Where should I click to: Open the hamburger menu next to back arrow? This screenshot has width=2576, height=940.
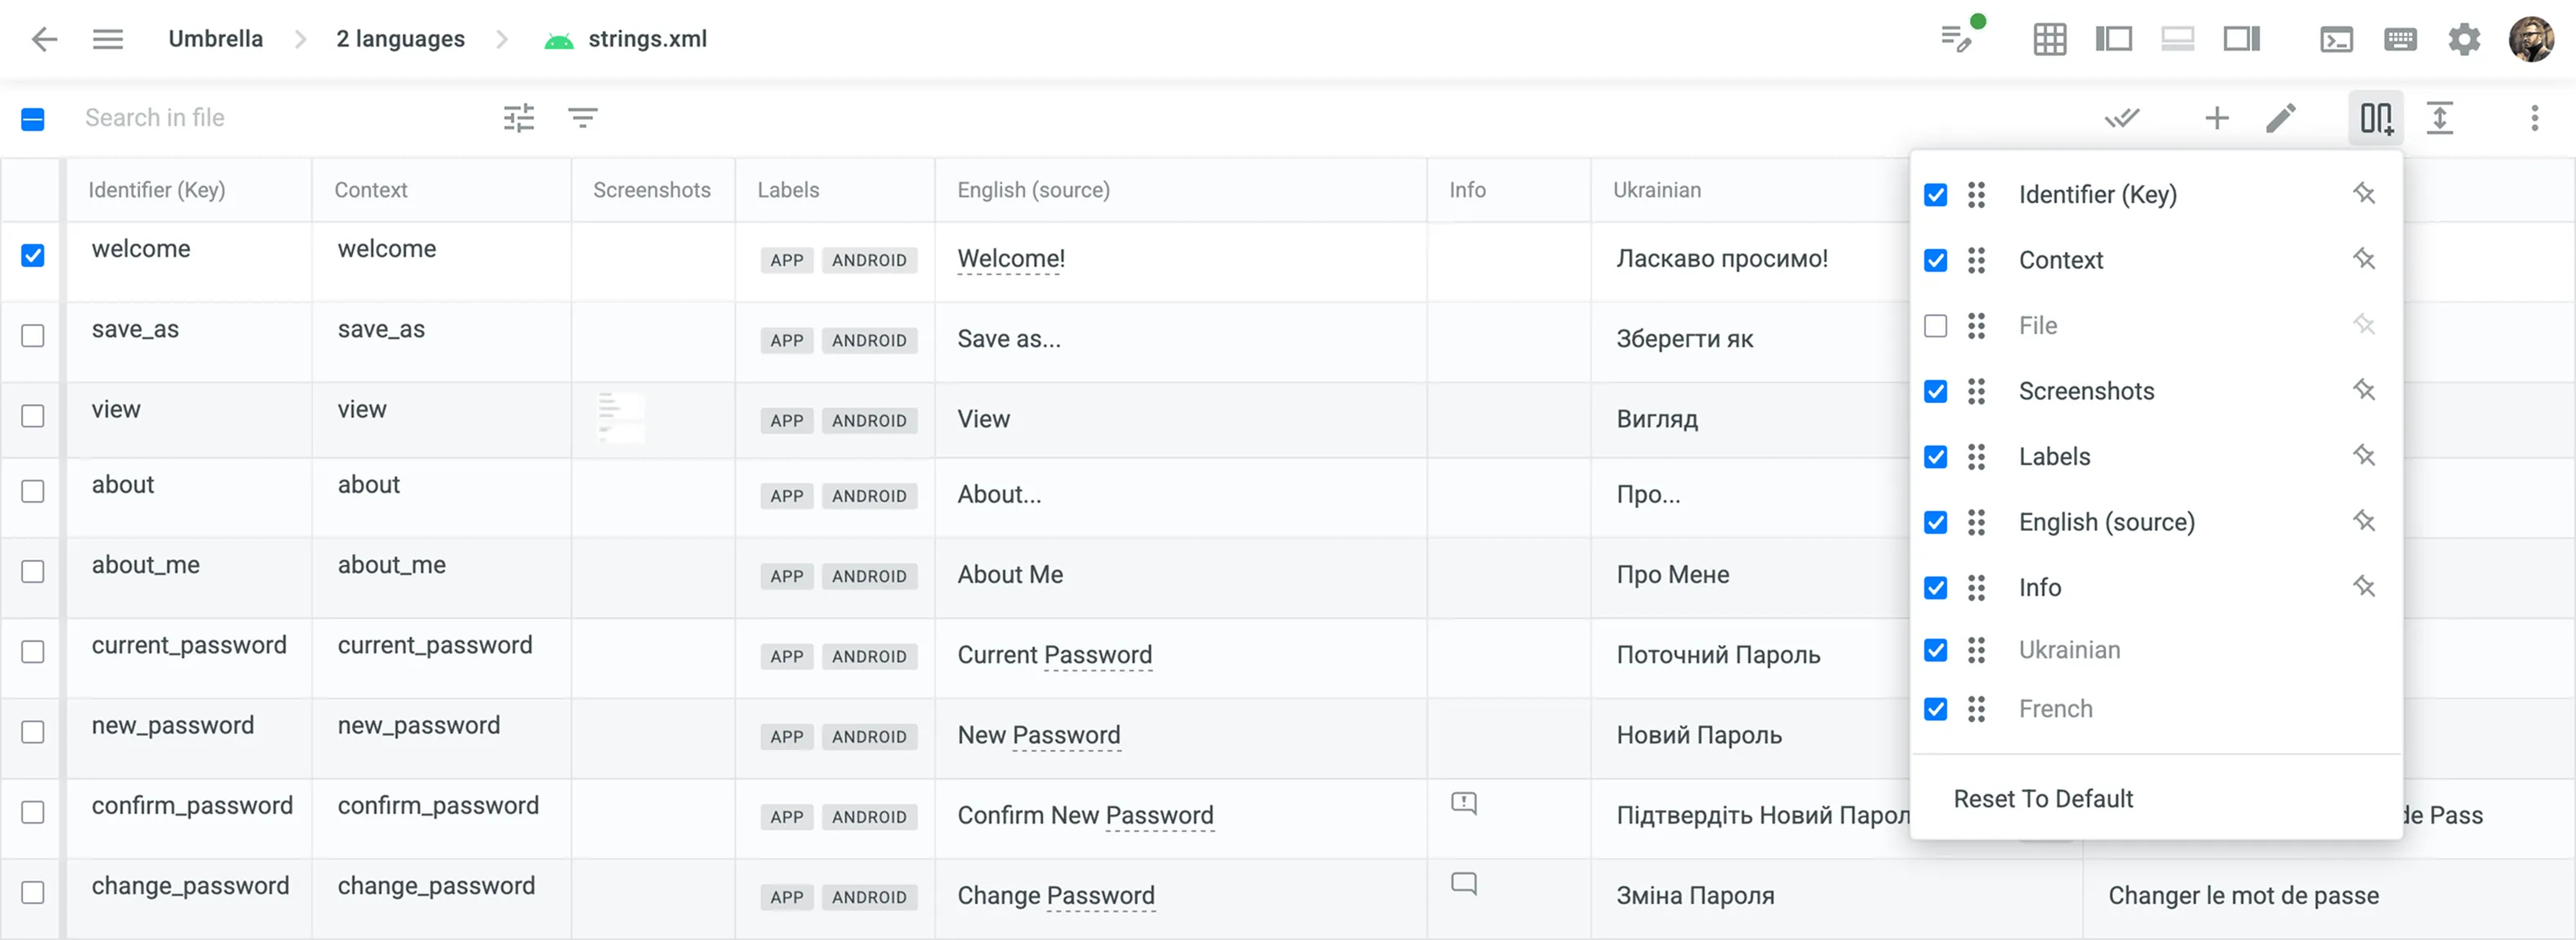pos(108,39)
